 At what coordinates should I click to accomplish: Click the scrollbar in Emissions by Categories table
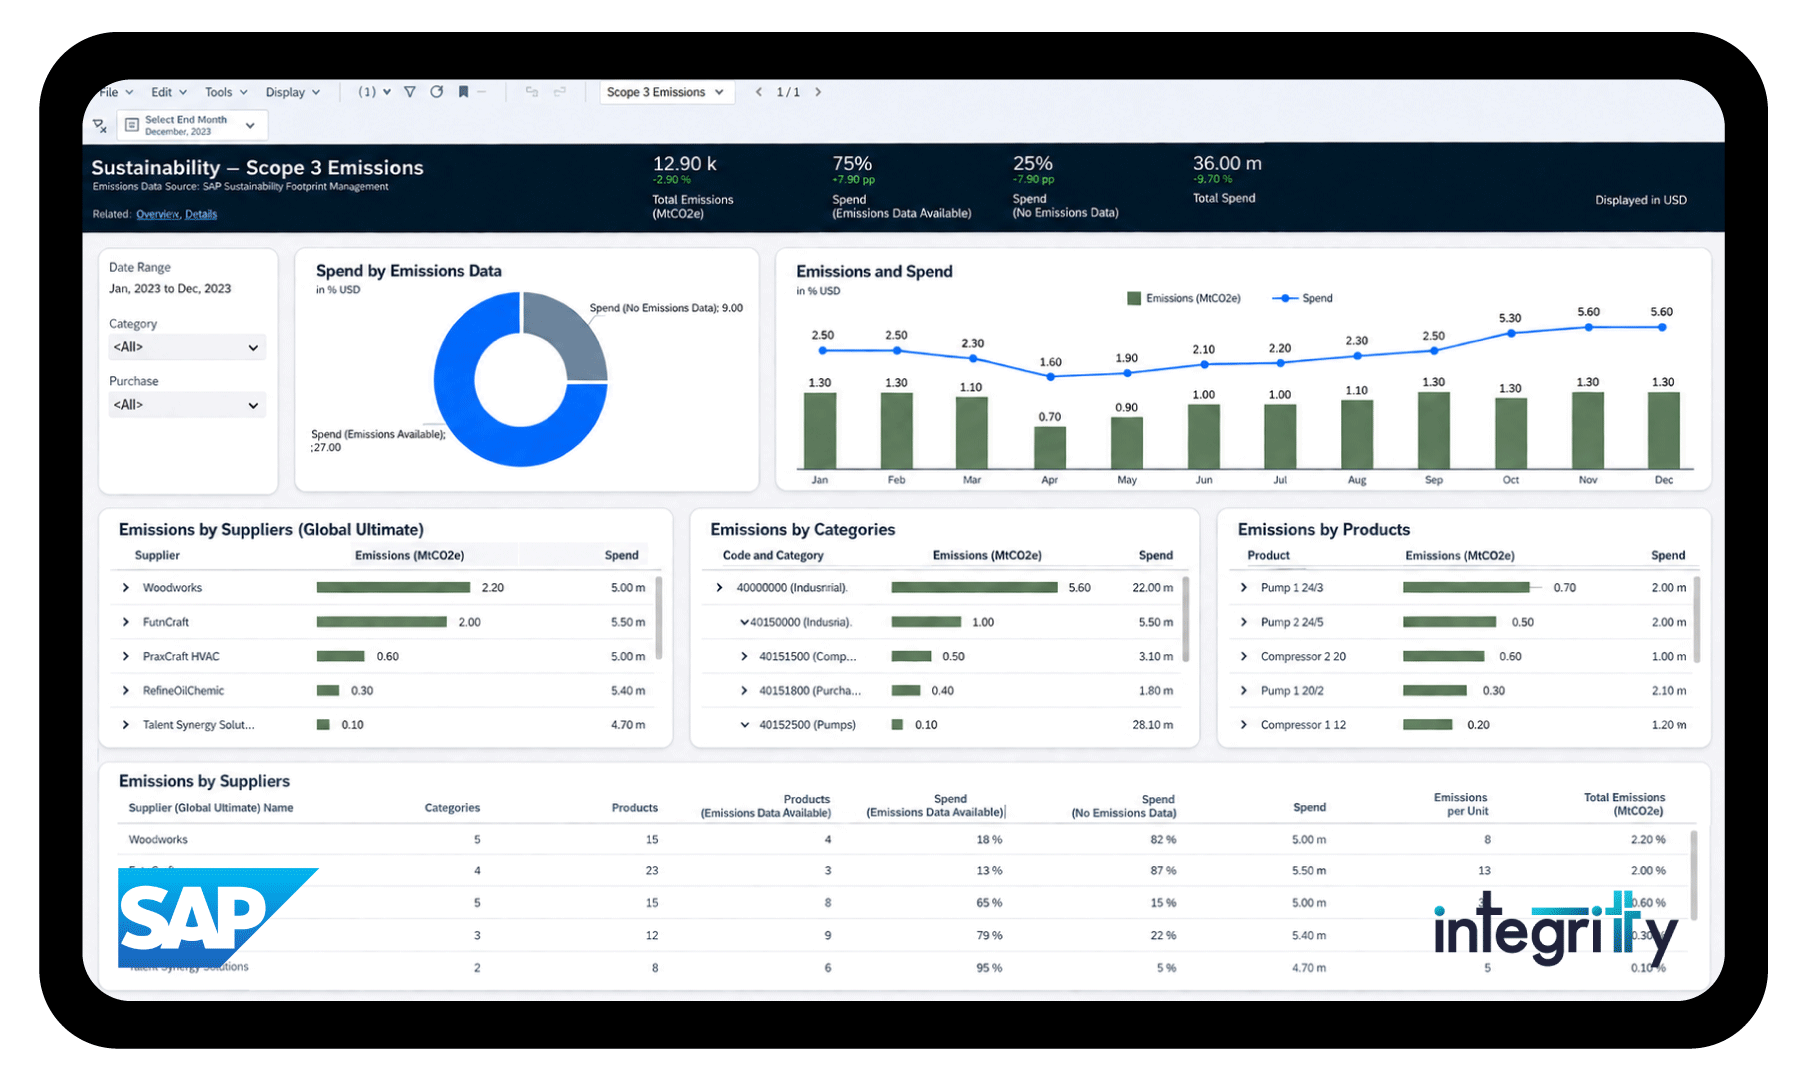point(1186,618)
